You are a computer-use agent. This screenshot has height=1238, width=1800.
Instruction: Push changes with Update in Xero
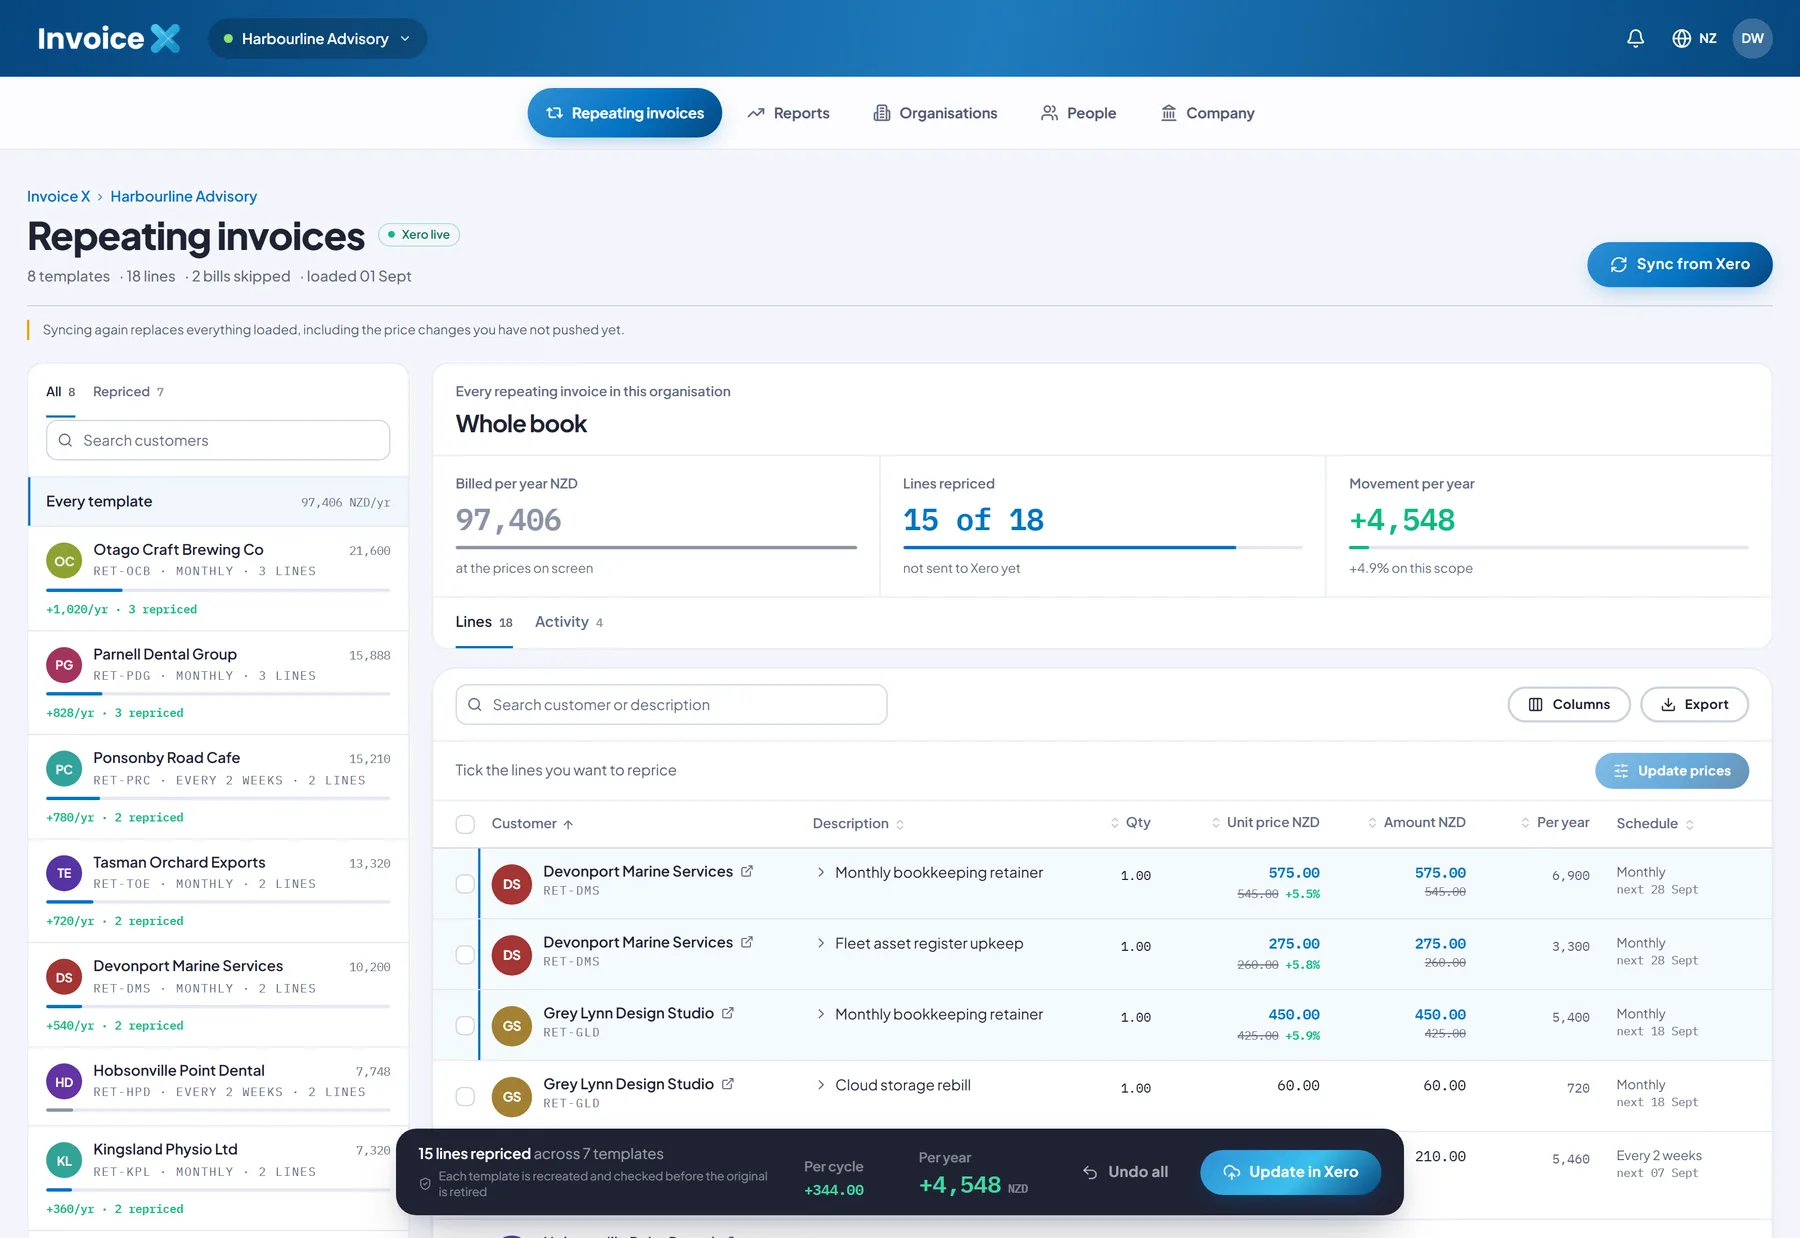pos(1290,1172)
